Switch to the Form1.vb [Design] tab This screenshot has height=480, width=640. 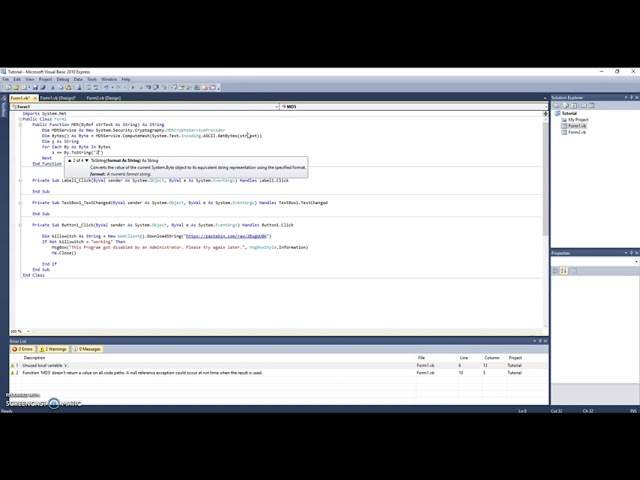pos(58,98)
